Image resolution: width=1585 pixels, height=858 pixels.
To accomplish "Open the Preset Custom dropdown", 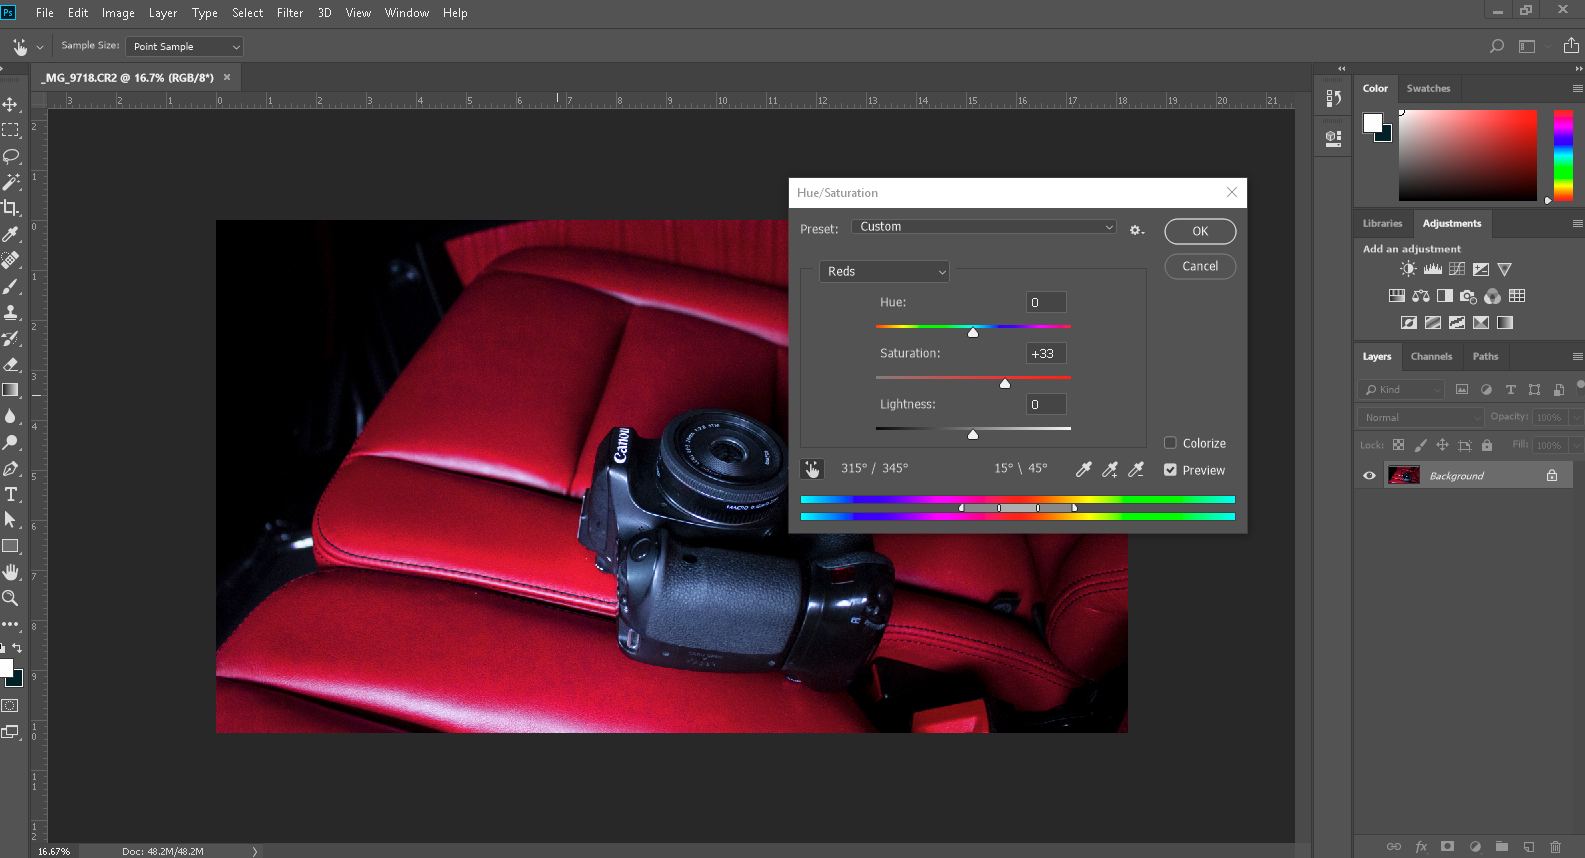I will (x=984, y=227).
